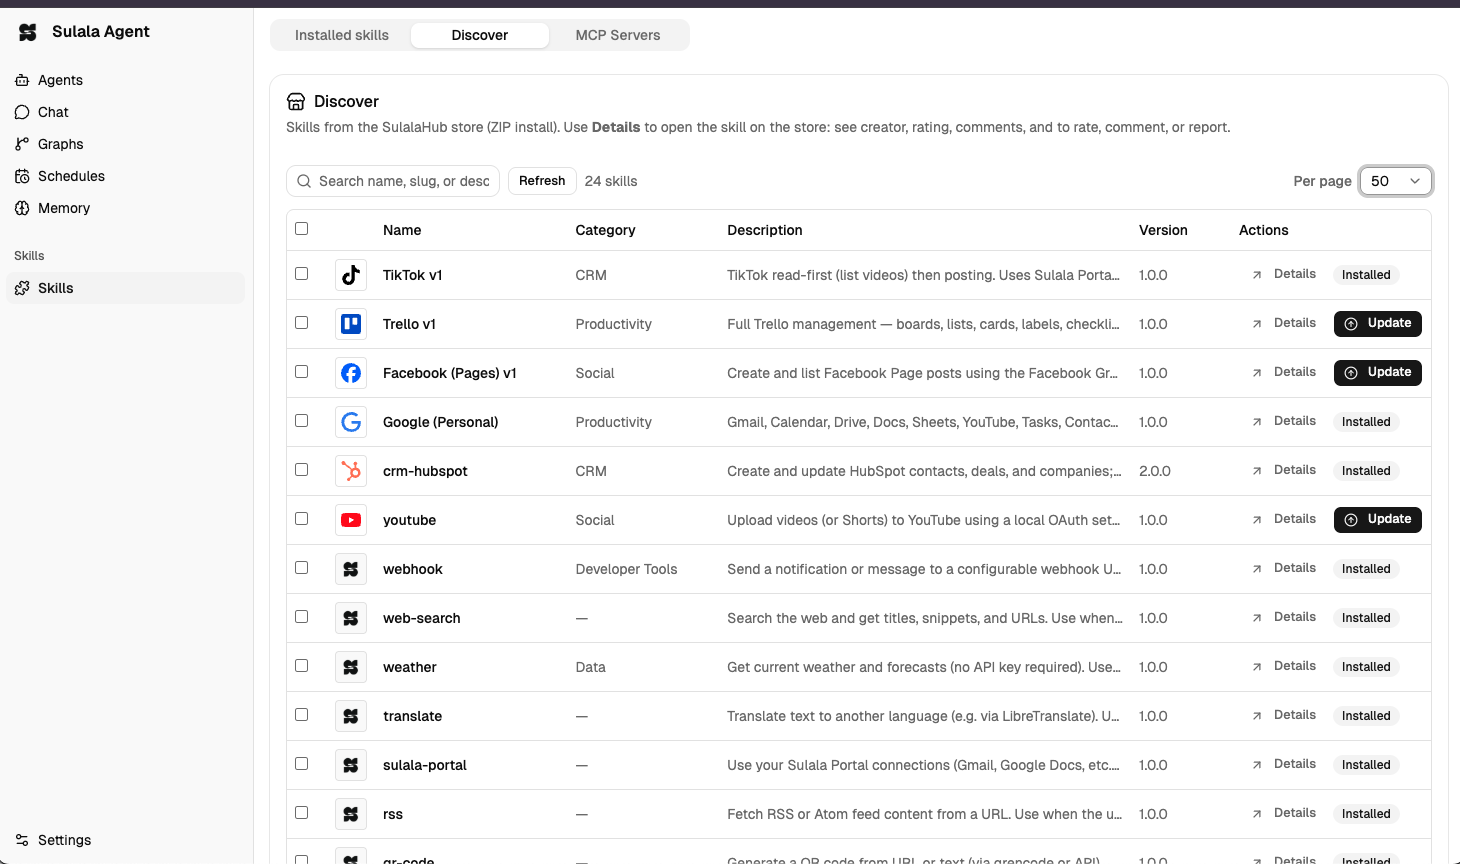Click the TikTok skill icon

pos(351,275)
